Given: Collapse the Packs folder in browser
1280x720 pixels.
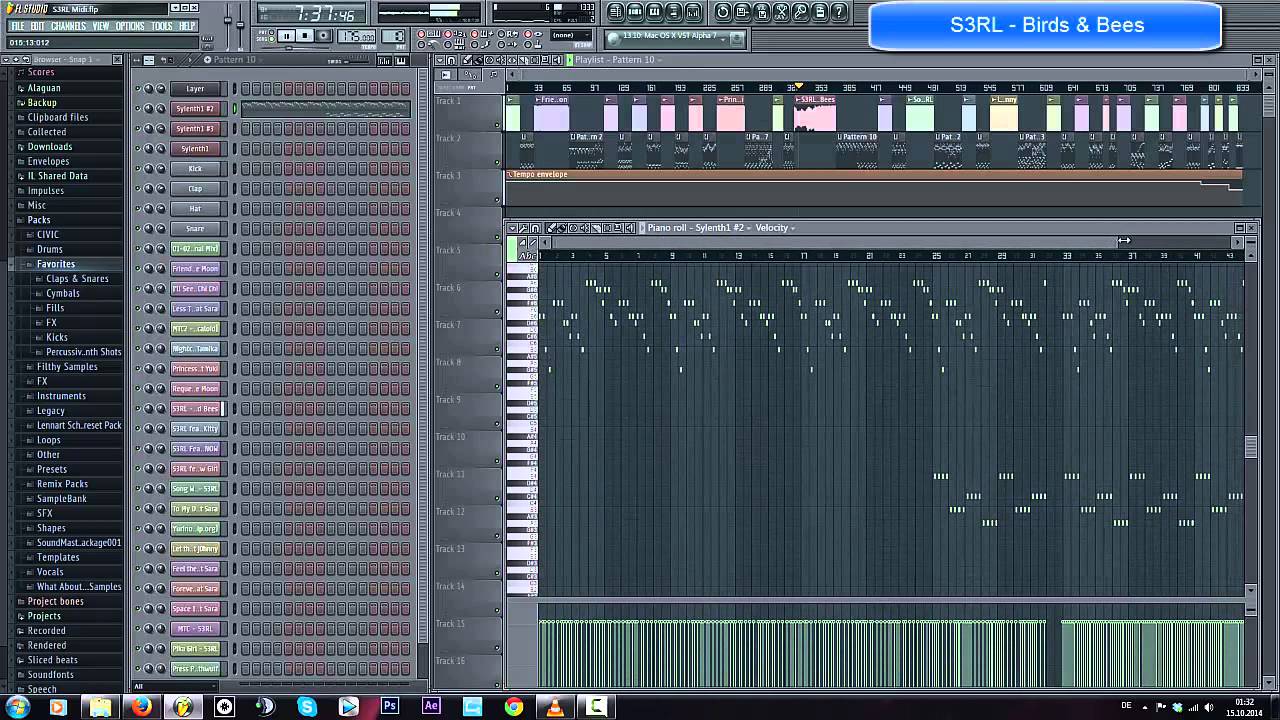Looking at the screenshot, I should [39, 220].
